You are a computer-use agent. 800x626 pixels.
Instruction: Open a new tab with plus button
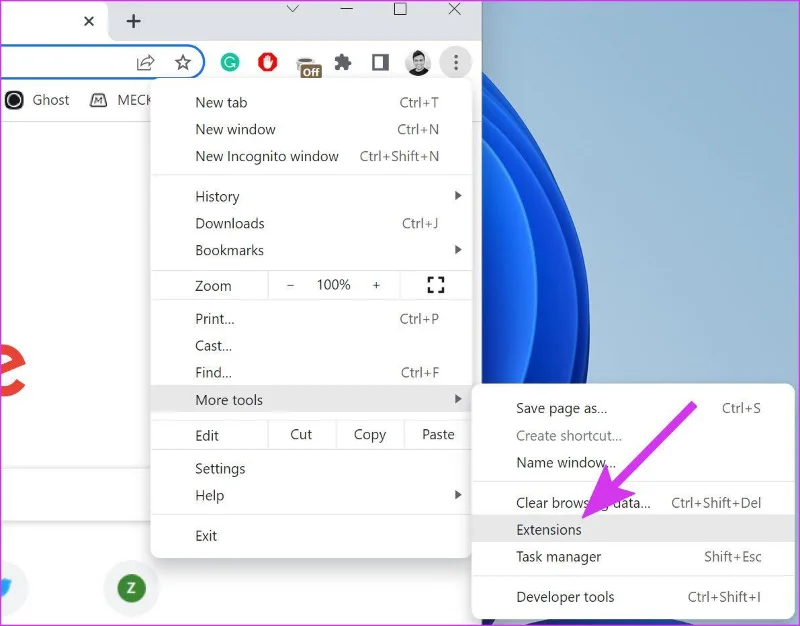(133, 21)
